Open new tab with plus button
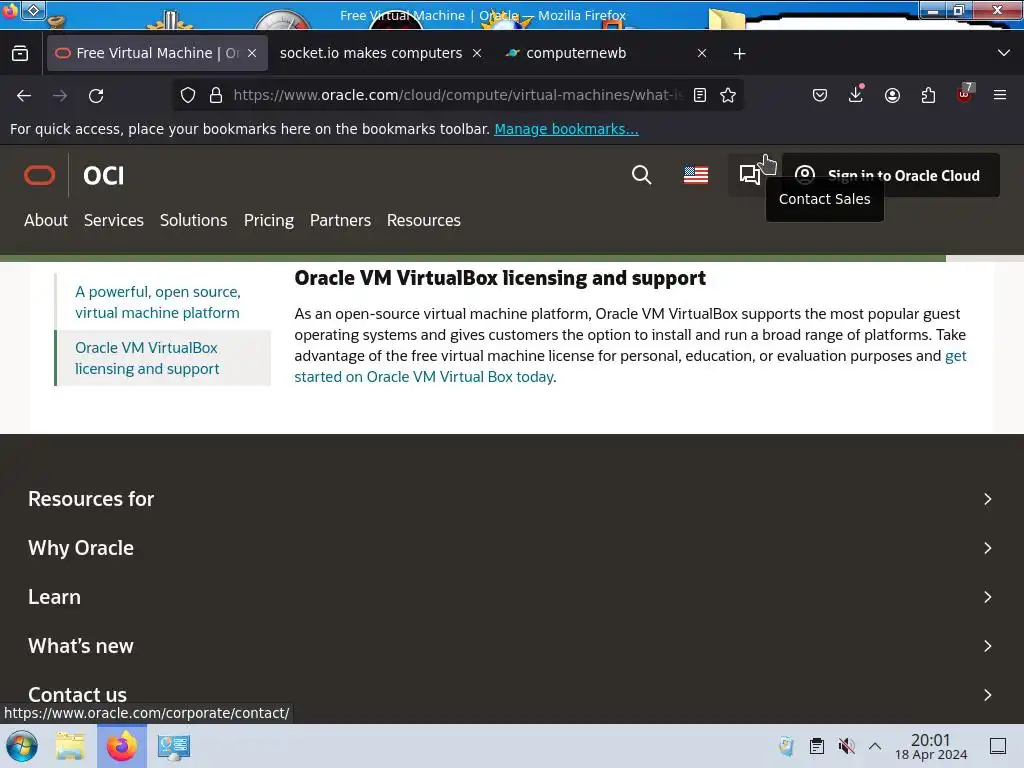1024x768 pixels. [739, 54]
